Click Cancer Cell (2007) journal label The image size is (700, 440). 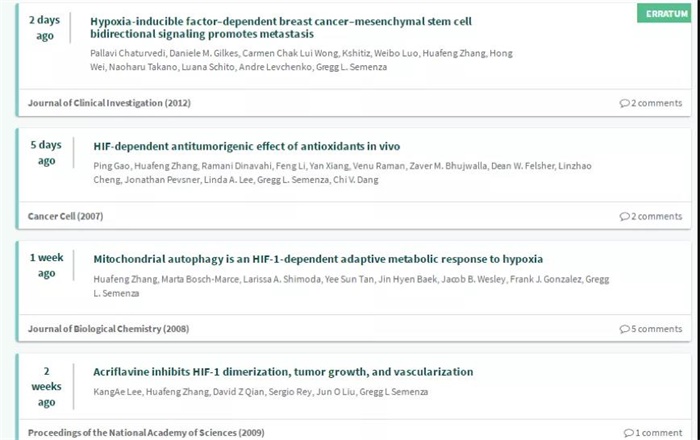click(x=65, y=216)
